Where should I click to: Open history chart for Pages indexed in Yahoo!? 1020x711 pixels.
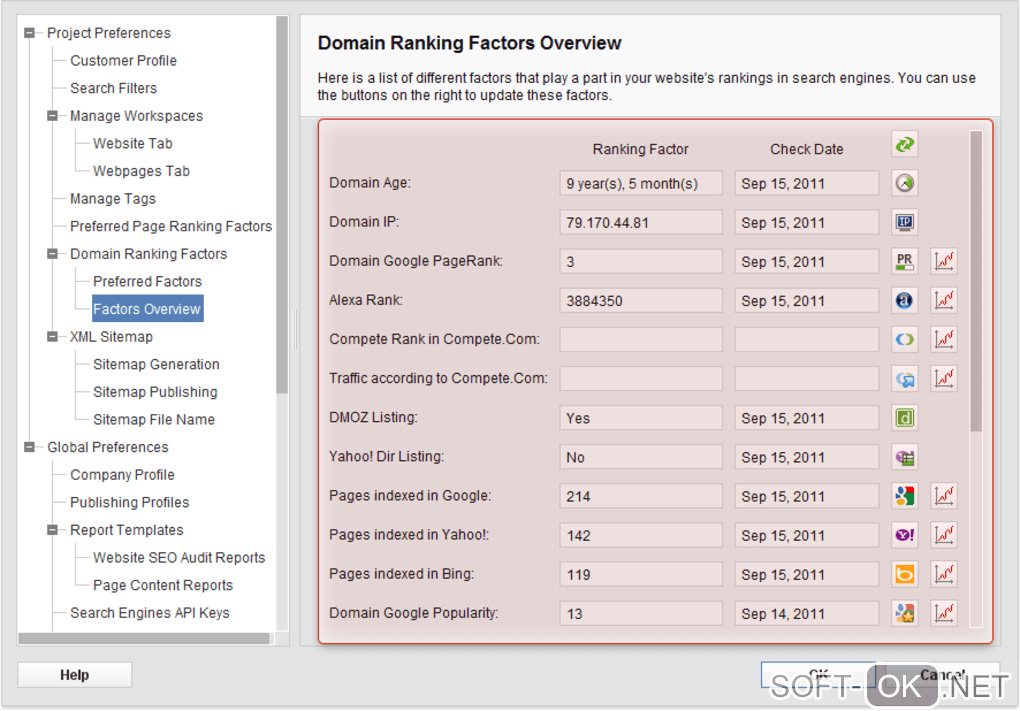pos(944,535)
